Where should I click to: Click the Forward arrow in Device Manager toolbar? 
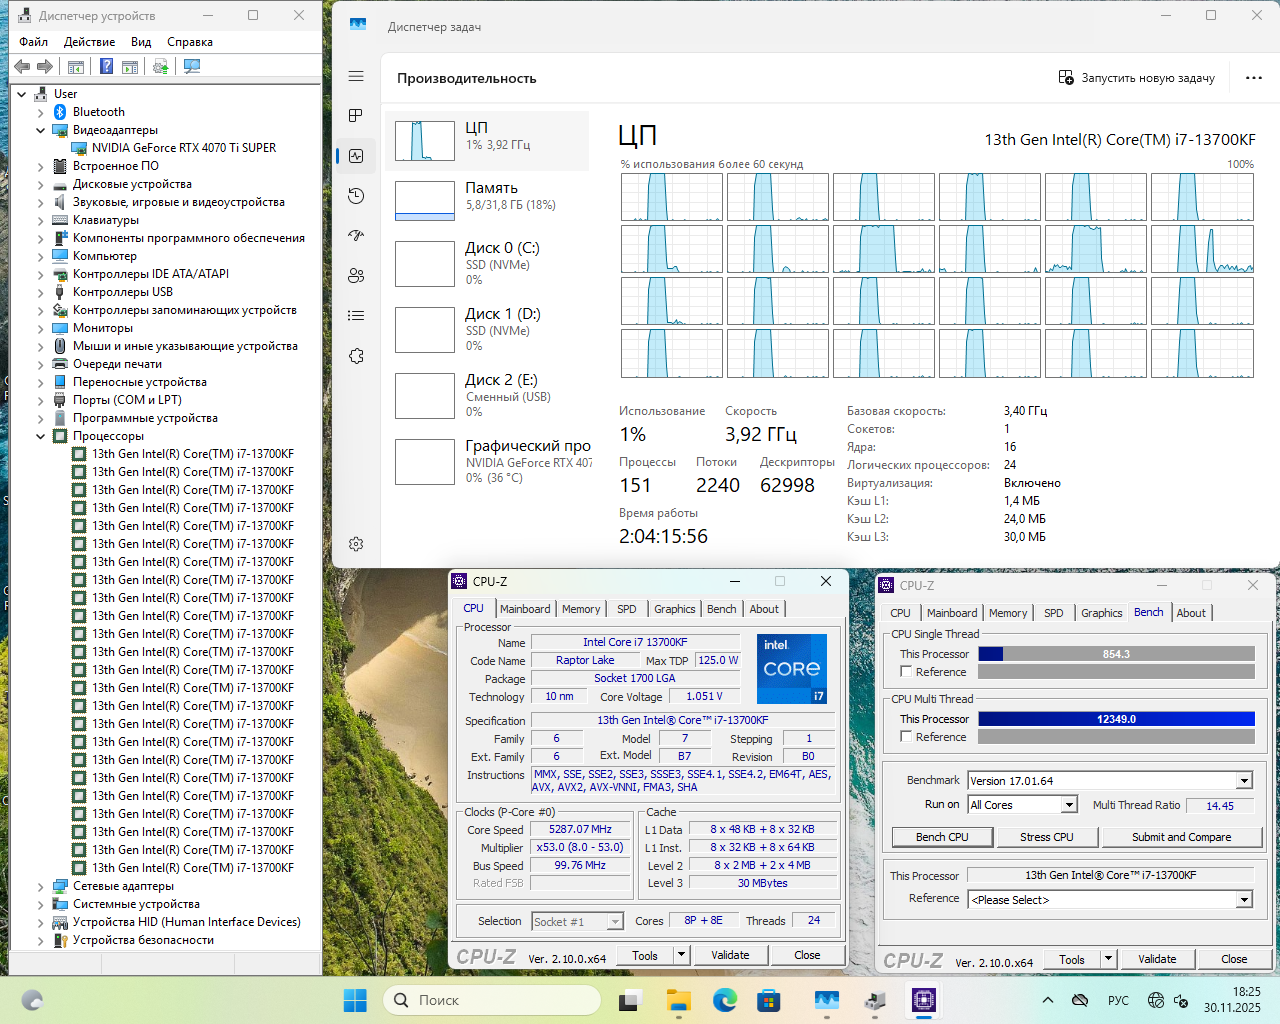pos(45,67)
